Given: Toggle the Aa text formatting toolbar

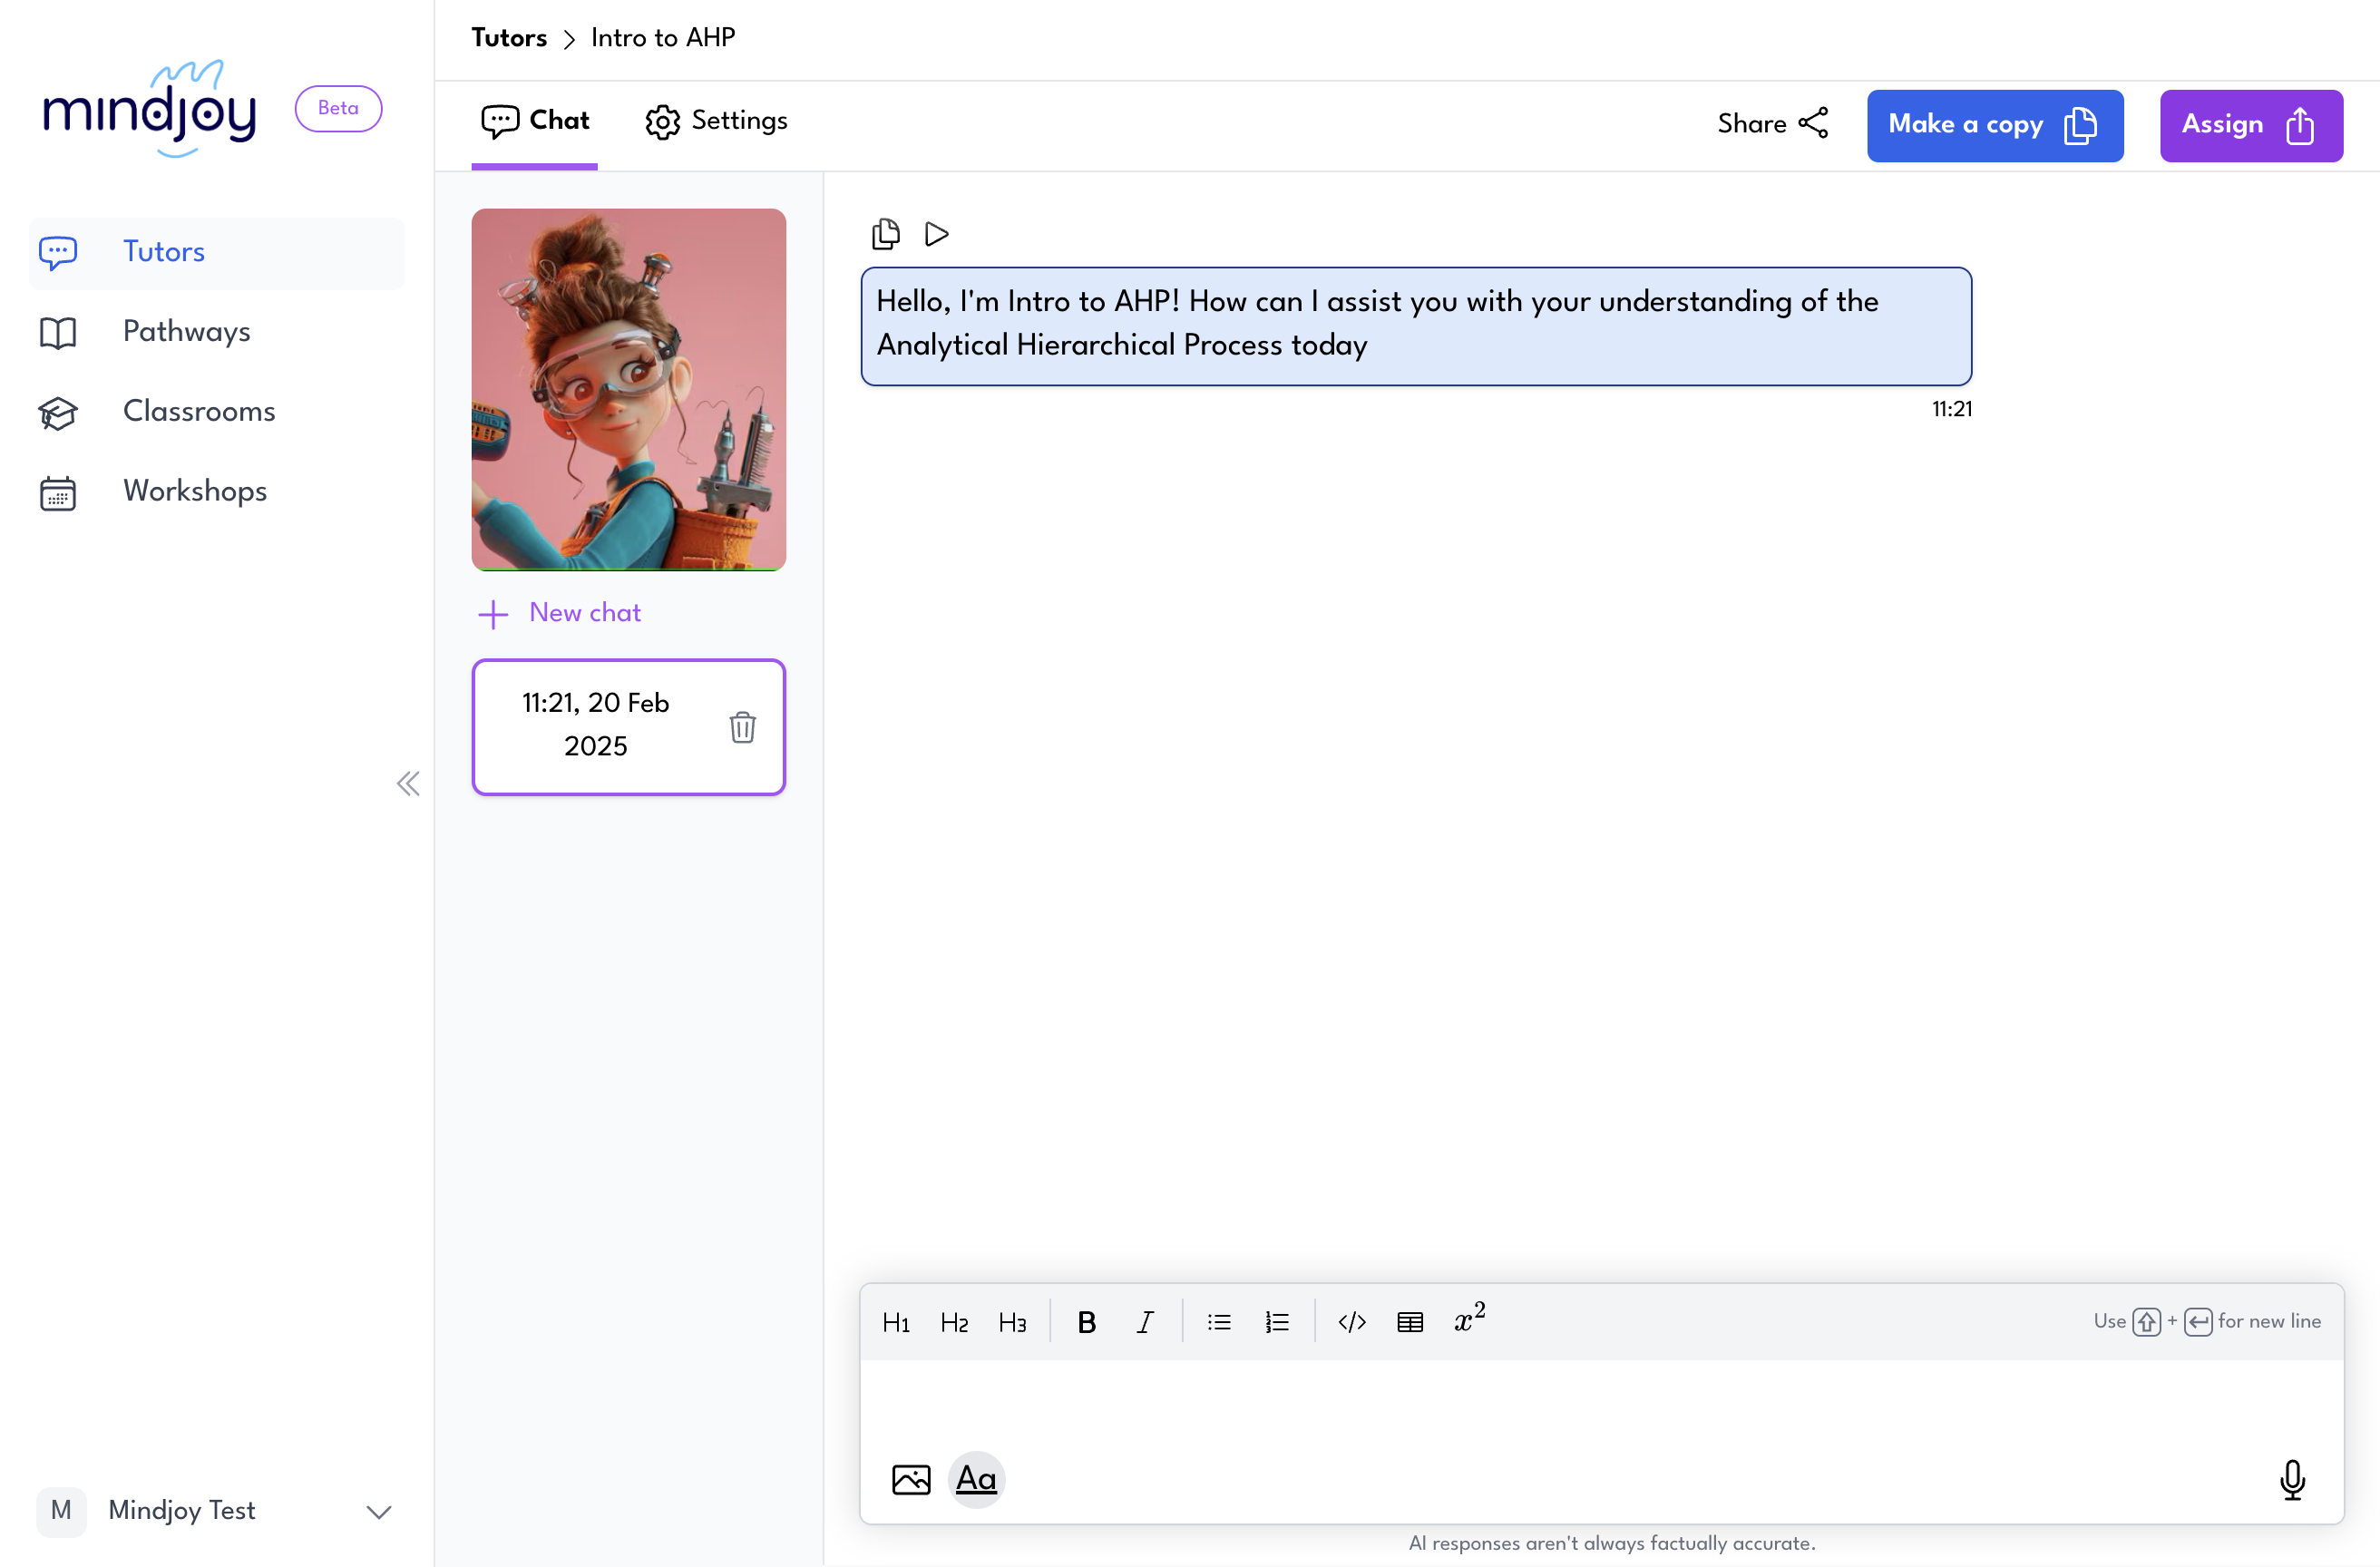Looking at the screenshot, I should [976, 1479].
